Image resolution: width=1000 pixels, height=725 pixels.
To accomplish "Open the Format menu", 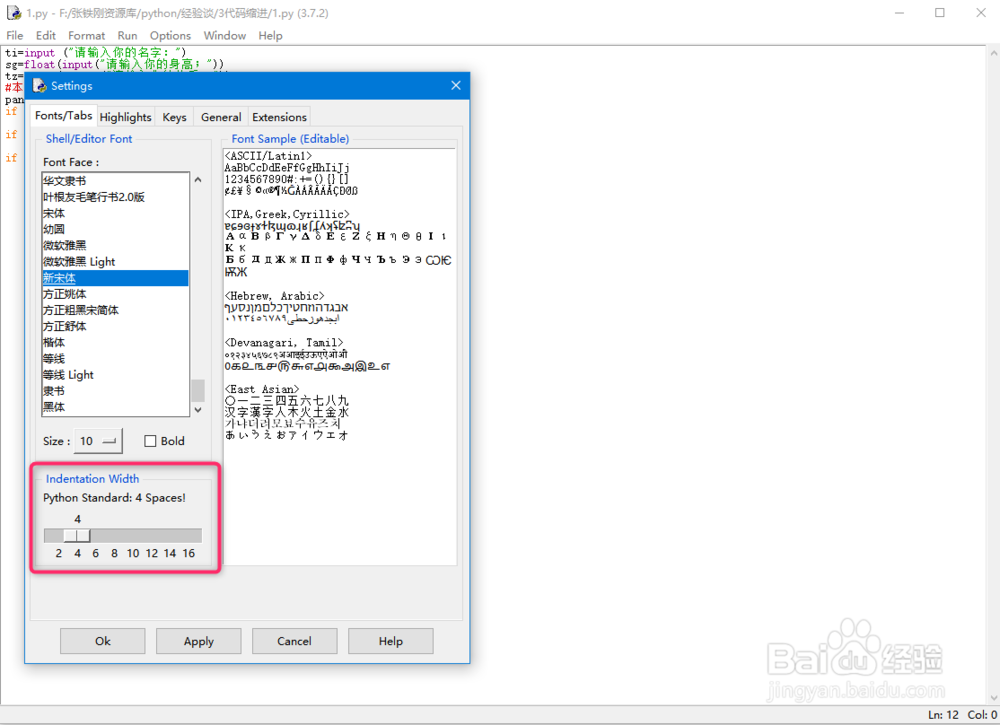I will 86,36.
